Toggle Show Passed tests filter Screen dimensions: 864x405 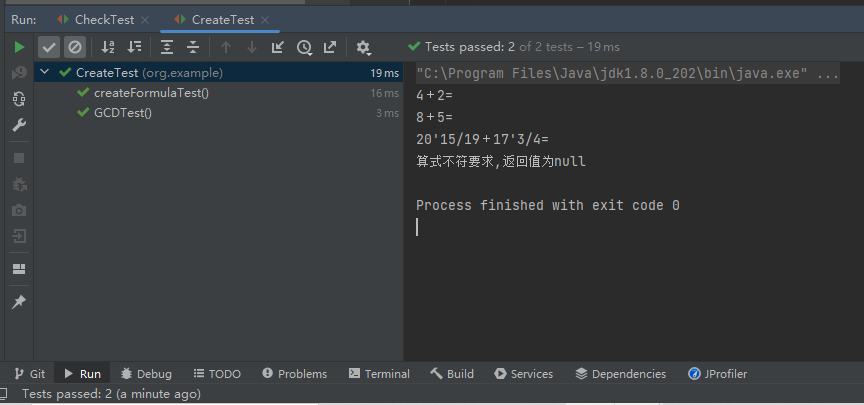tap(48, 47)
